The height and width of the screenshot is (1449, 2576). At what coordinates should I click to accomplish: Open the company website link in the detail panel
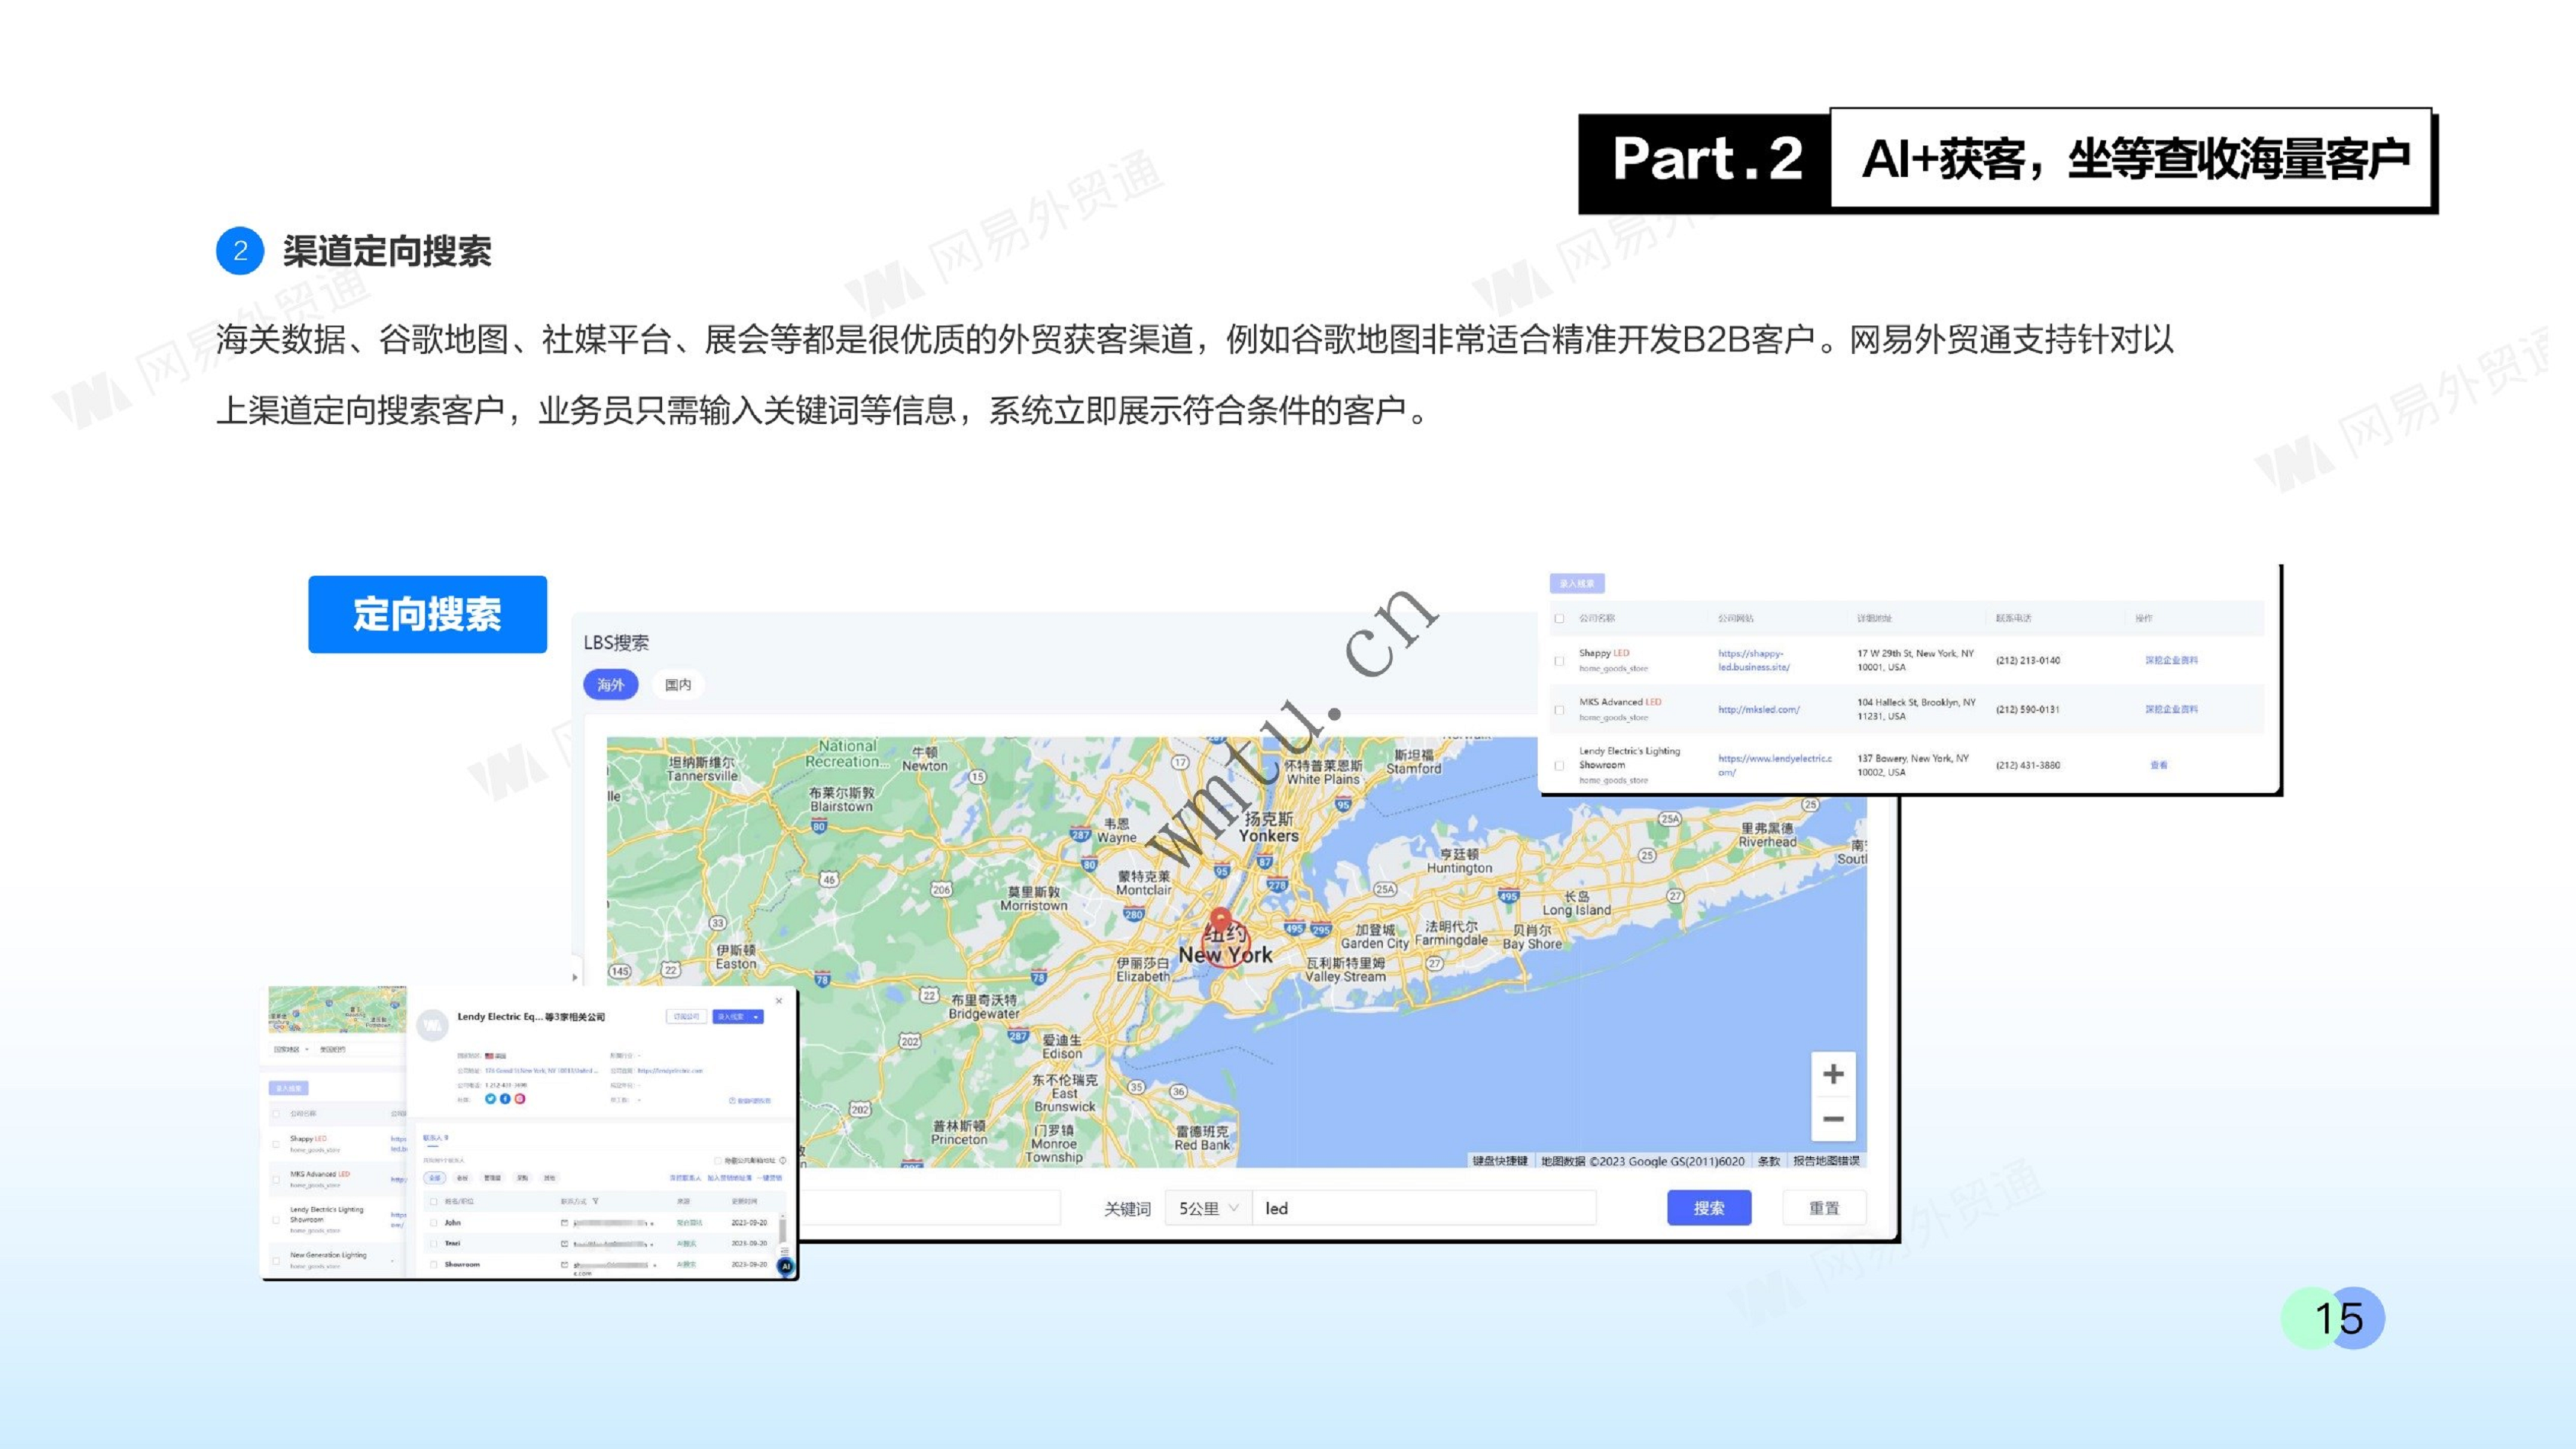tap(670, 1071)
